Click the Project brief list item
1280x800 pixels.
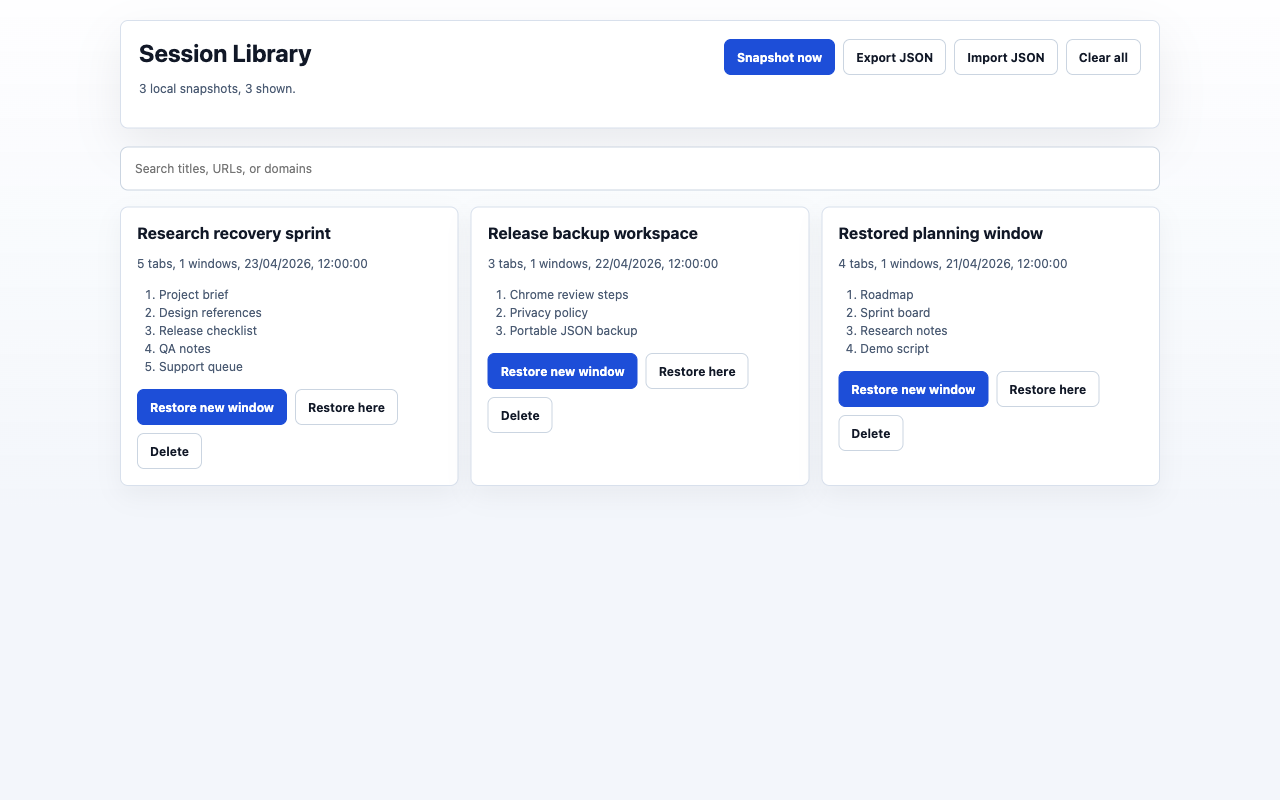click(x=193, y=295)
